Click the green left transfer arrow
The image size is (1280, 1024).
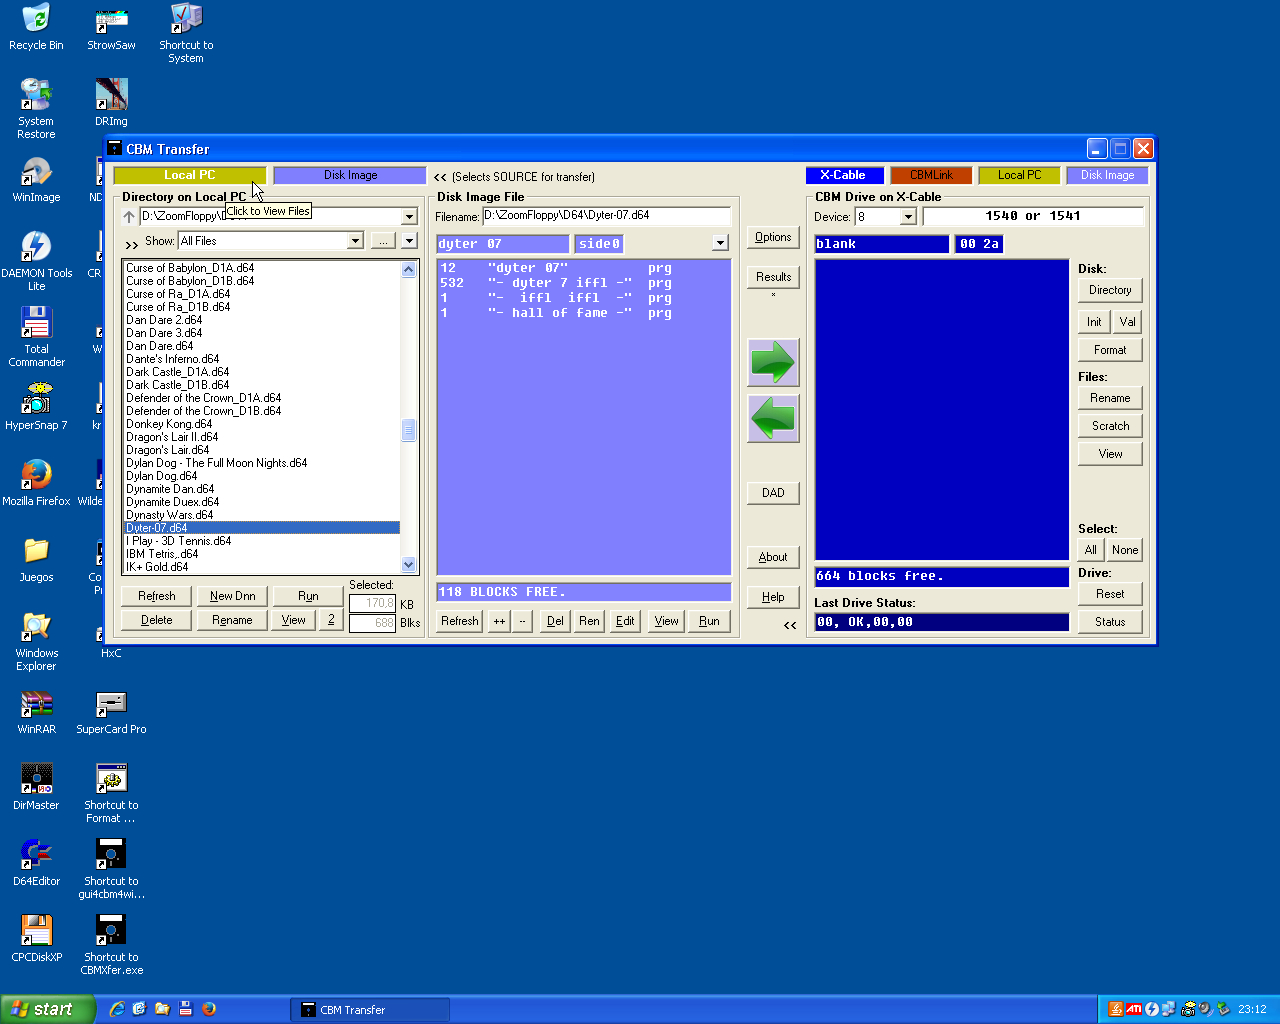773,418
